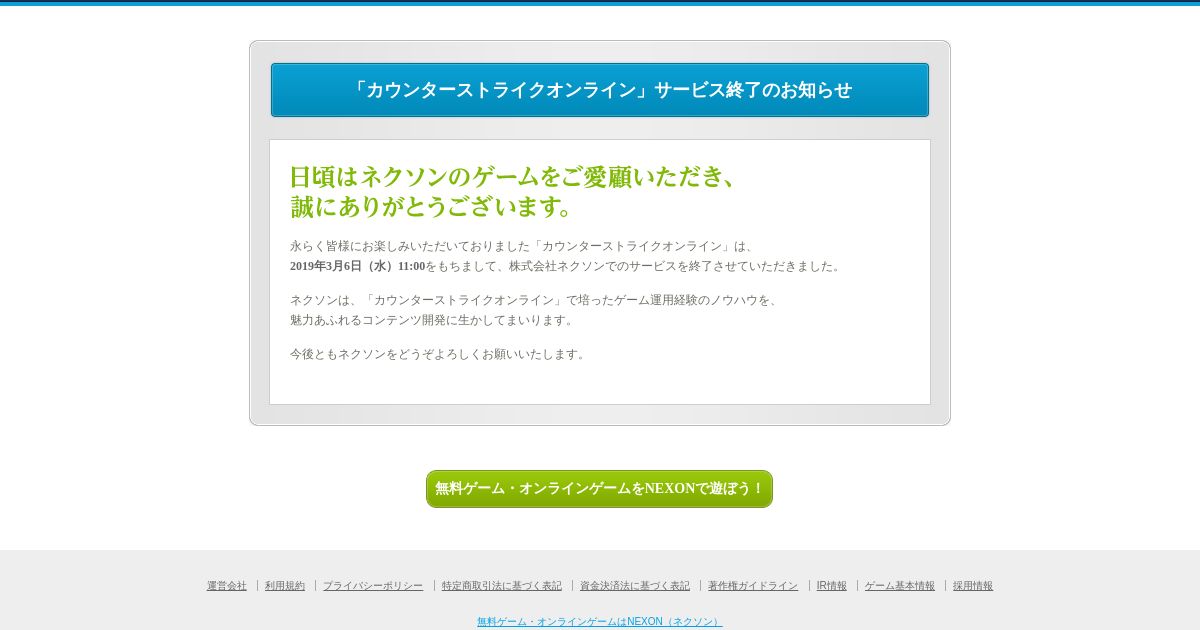Click the bold date 2019年3月6日（水）11:00

coord(357,266)
